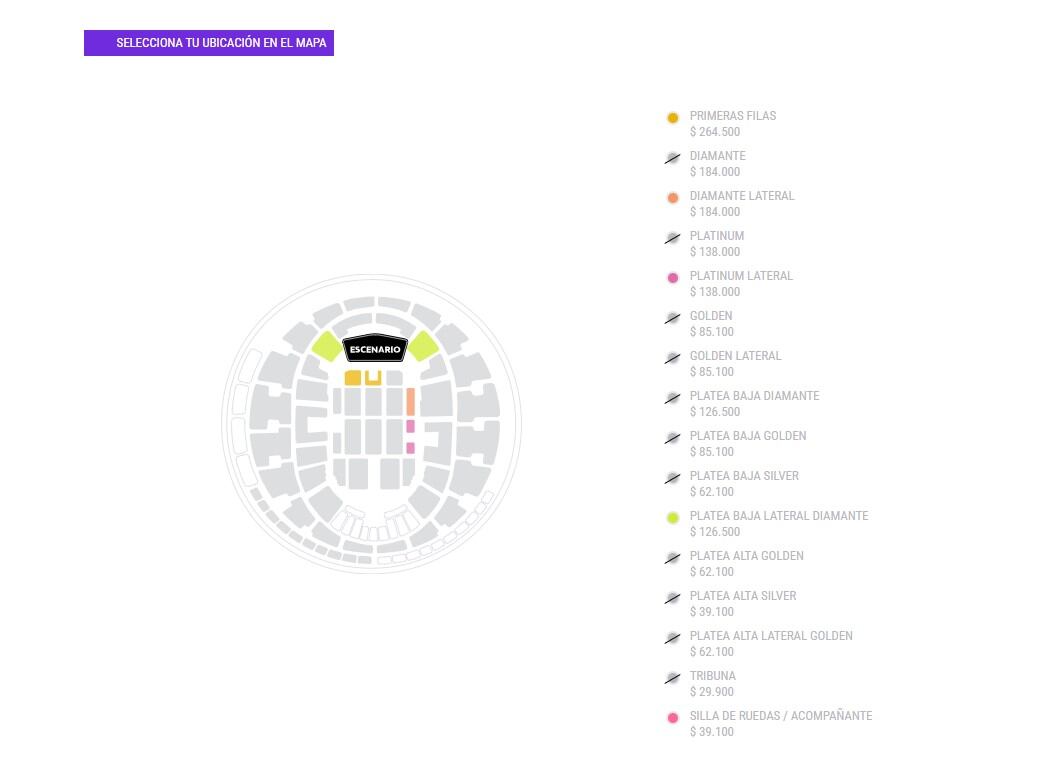Click the PLATEA ALTA SILVER legend icon

coord(673,597)
